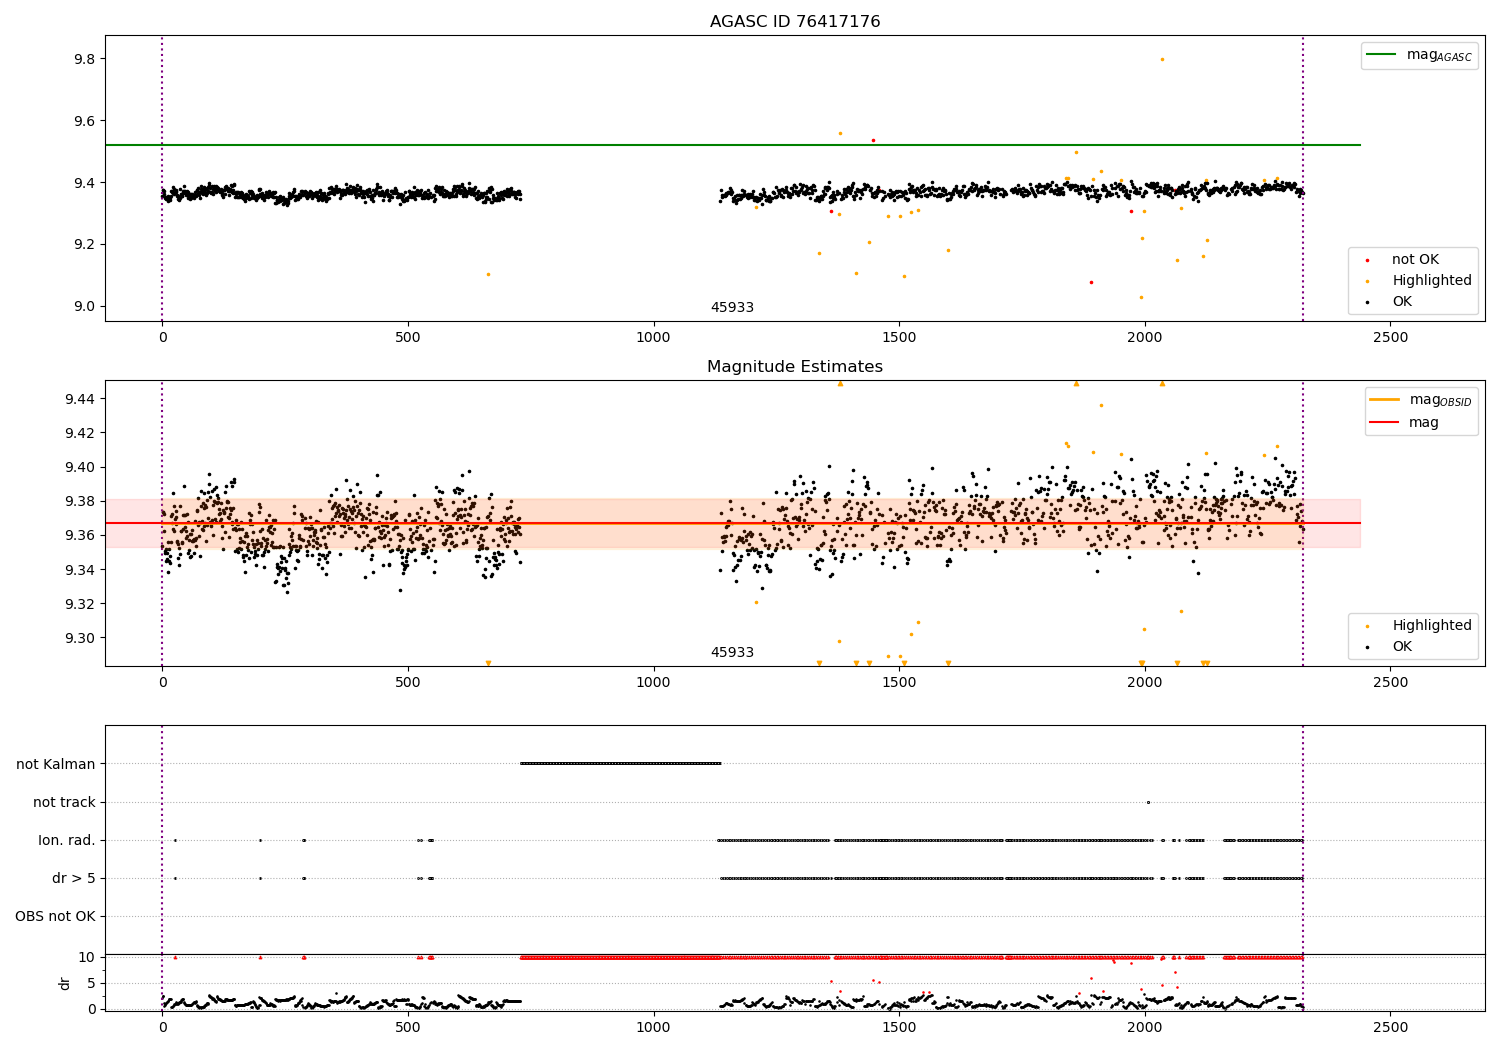Click the 9.0 tick on top plot y-axis
The image size is (1500, 1050).
point(85,307)
